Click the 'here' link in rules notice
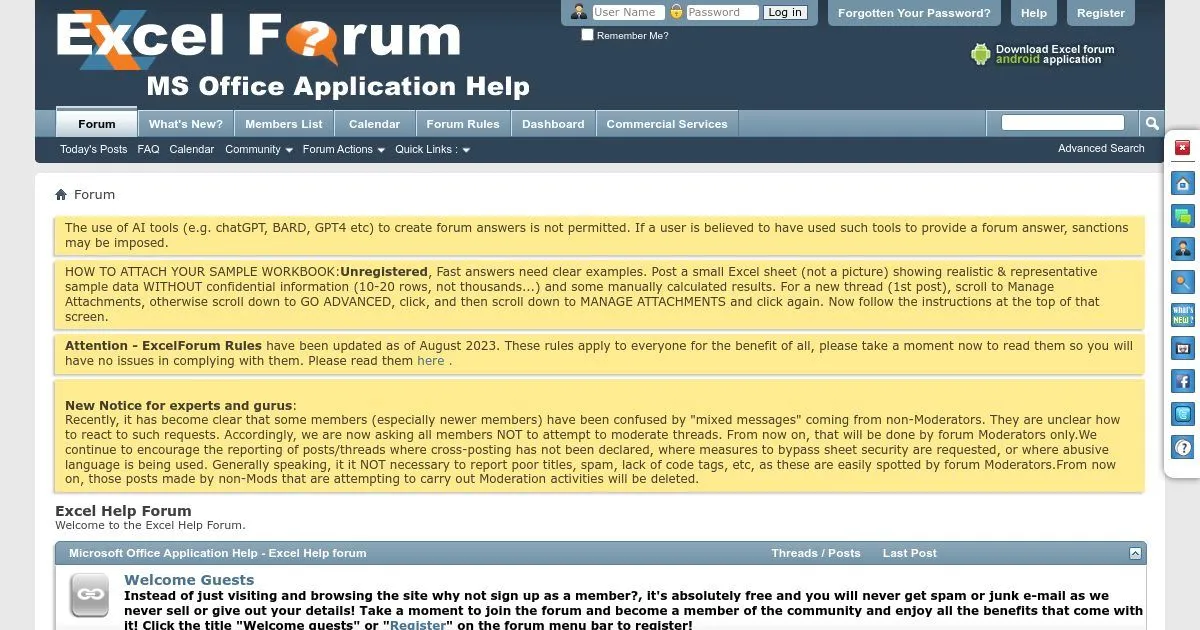 (431, 361)
